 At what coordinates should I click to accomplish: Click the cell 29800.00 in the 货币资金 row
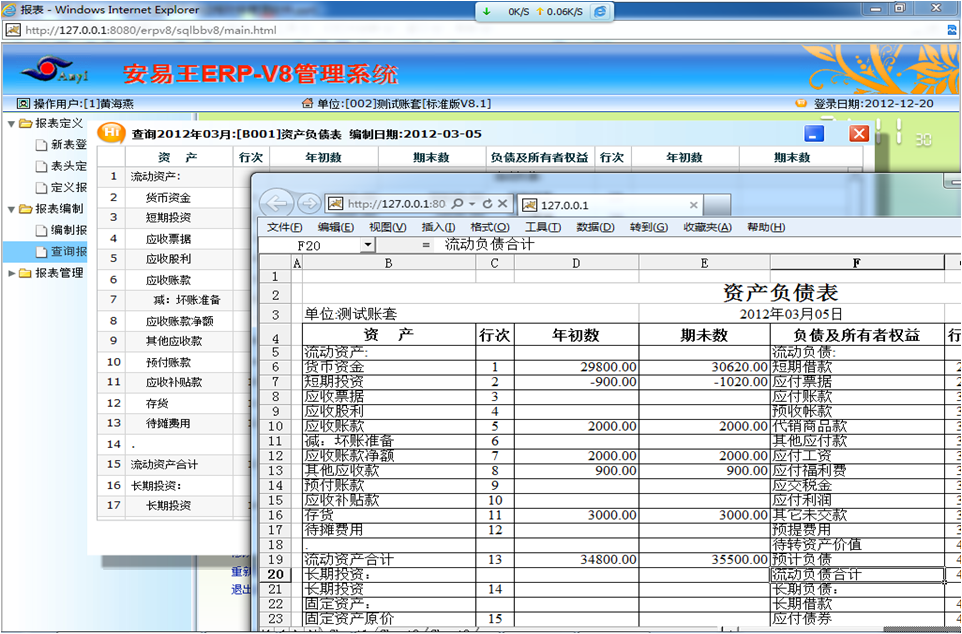click(576, 367)
